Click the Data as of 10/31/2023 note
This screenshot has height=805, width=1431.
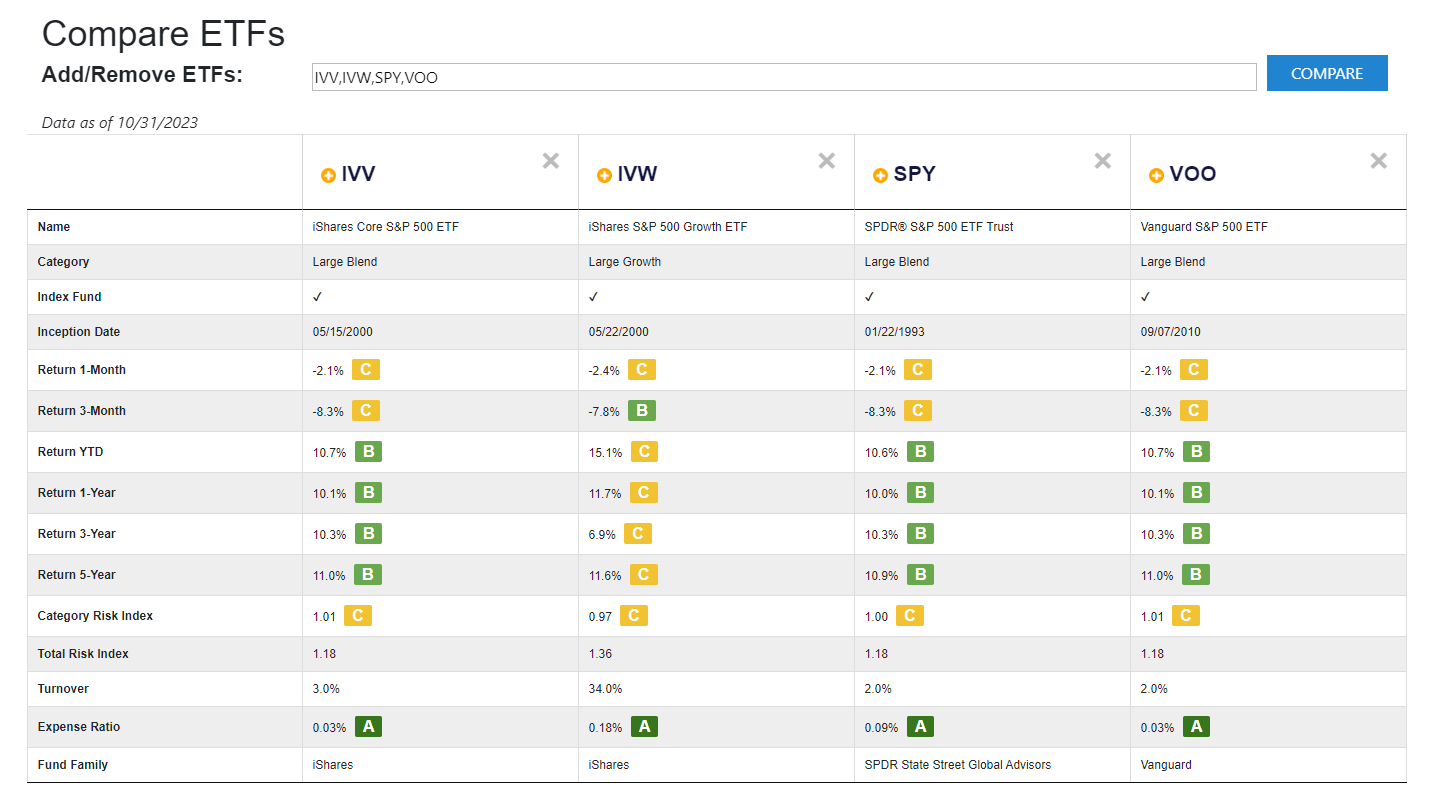coord(120,123)
